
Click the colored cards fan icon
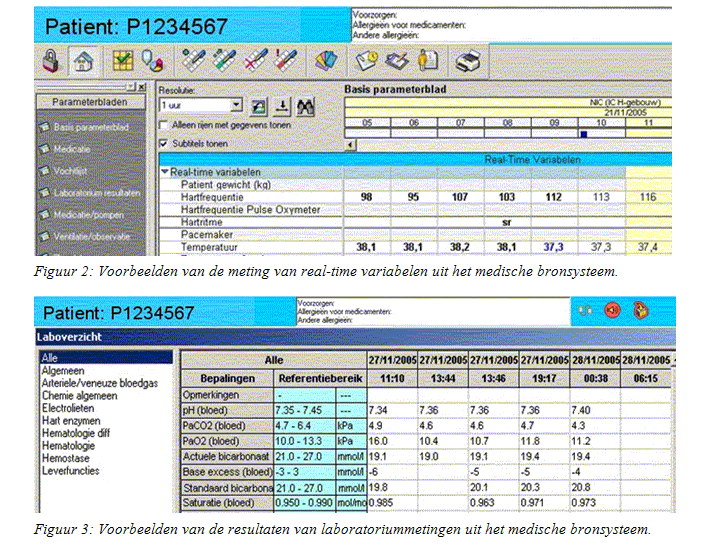coord(326,61)
